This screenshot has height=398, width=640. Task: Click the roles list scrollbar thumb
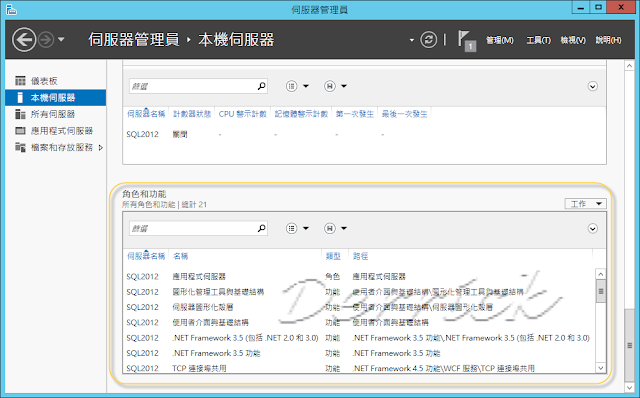600,291
